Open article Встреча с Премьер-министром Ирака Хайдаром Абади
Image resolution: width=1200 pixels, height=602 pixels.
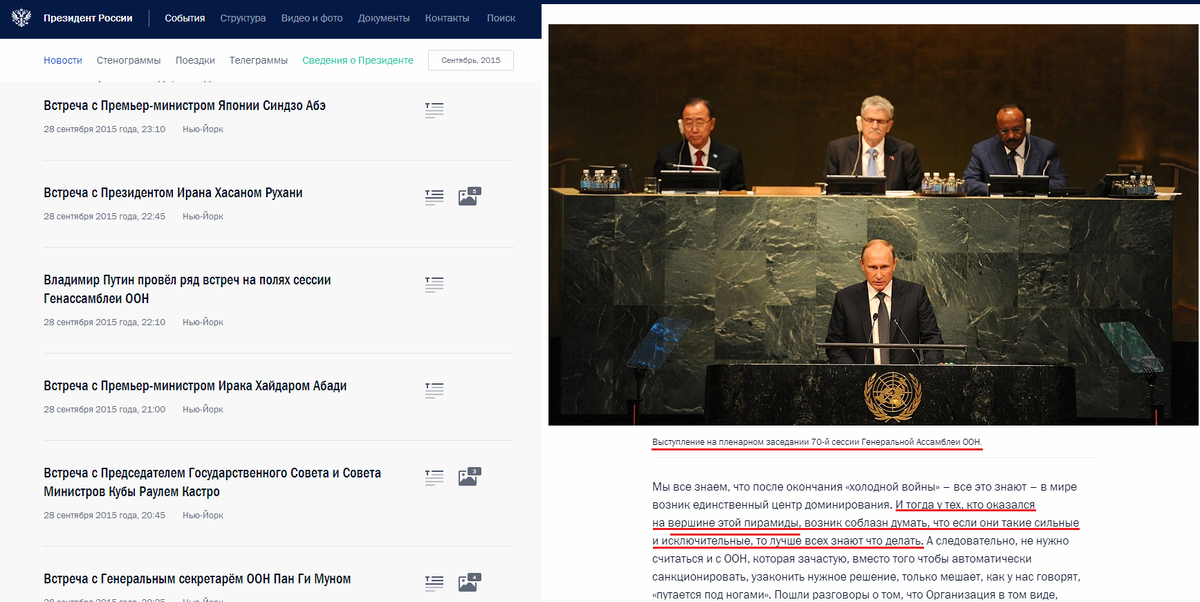pos(195,386)
